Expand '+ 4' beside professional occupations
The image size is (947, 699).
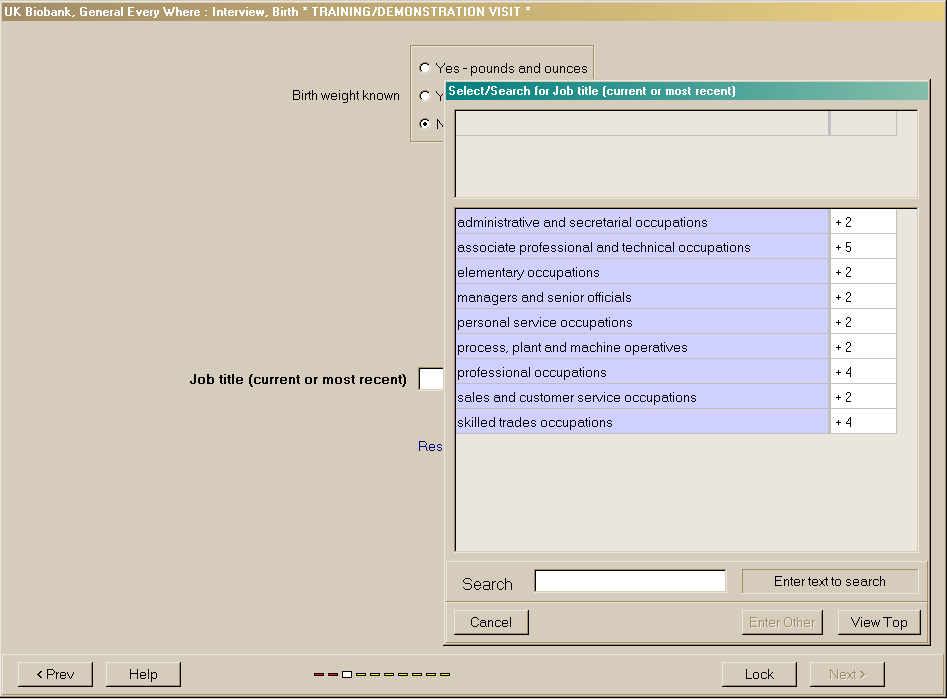point(862,372)
